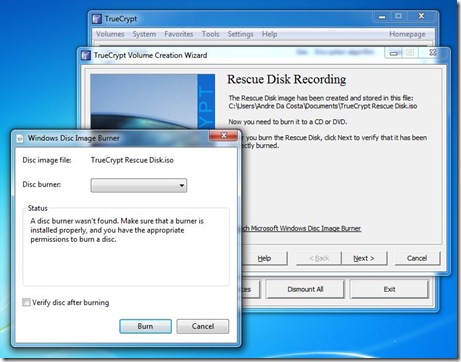
Task: Open the Help menu in TrueCrypt
Action: coord(269,34)
